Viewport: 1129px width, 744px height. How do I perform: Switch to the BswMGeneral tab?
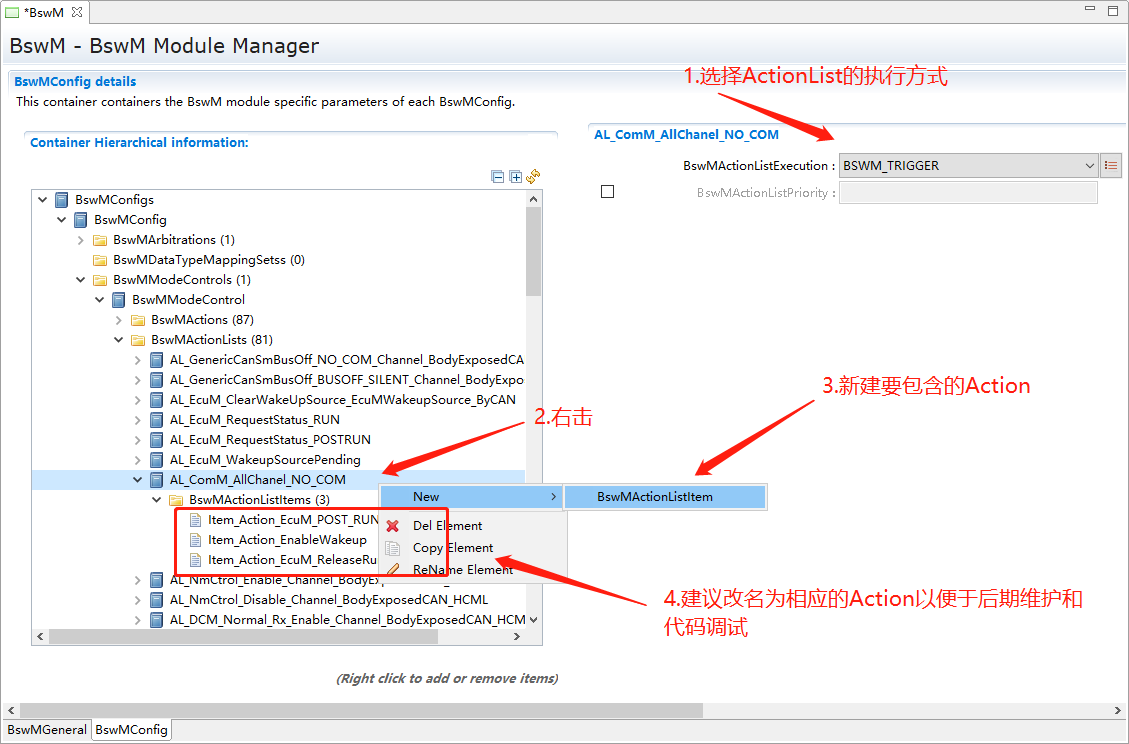coord(47,730)
